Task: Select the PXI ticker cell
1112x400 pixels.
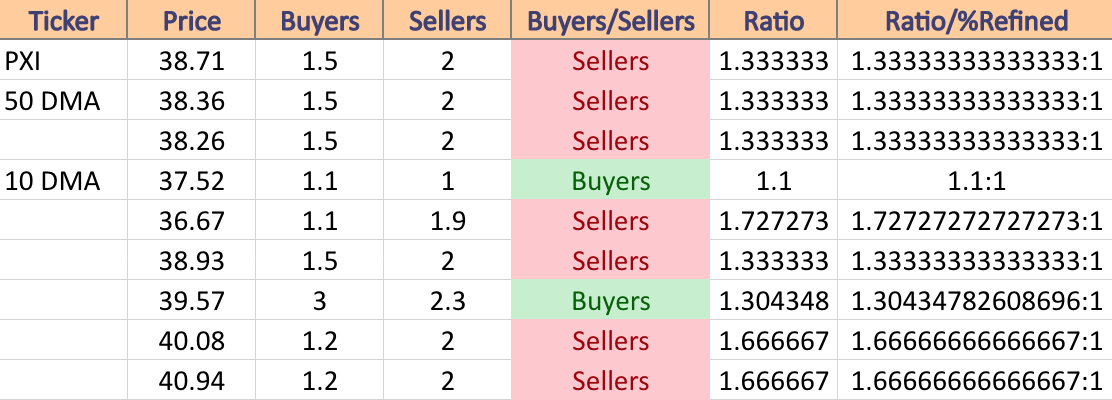Action: pos(63,60)
